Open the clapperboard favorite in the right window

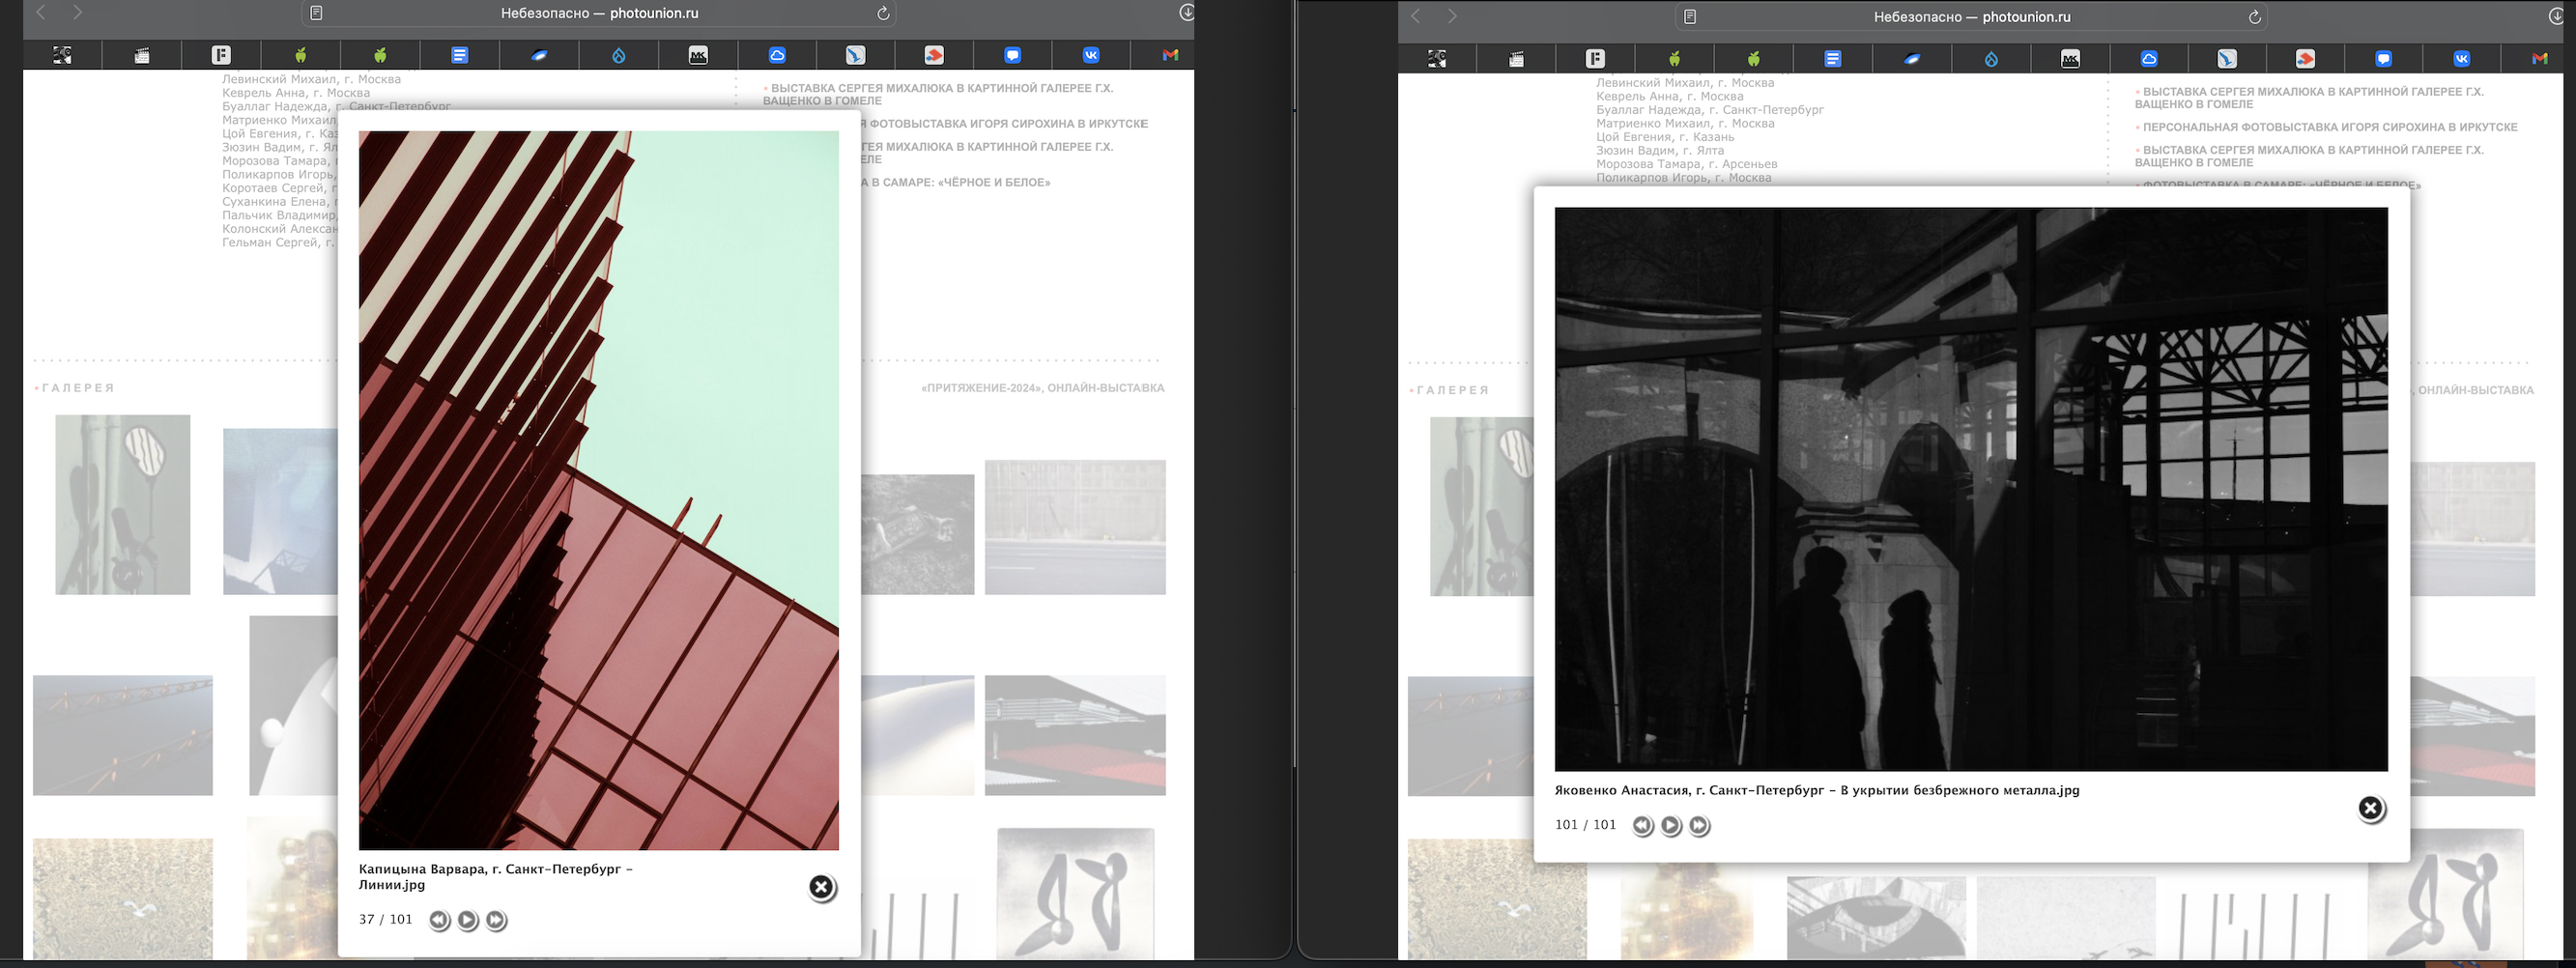coord(1516,59)
